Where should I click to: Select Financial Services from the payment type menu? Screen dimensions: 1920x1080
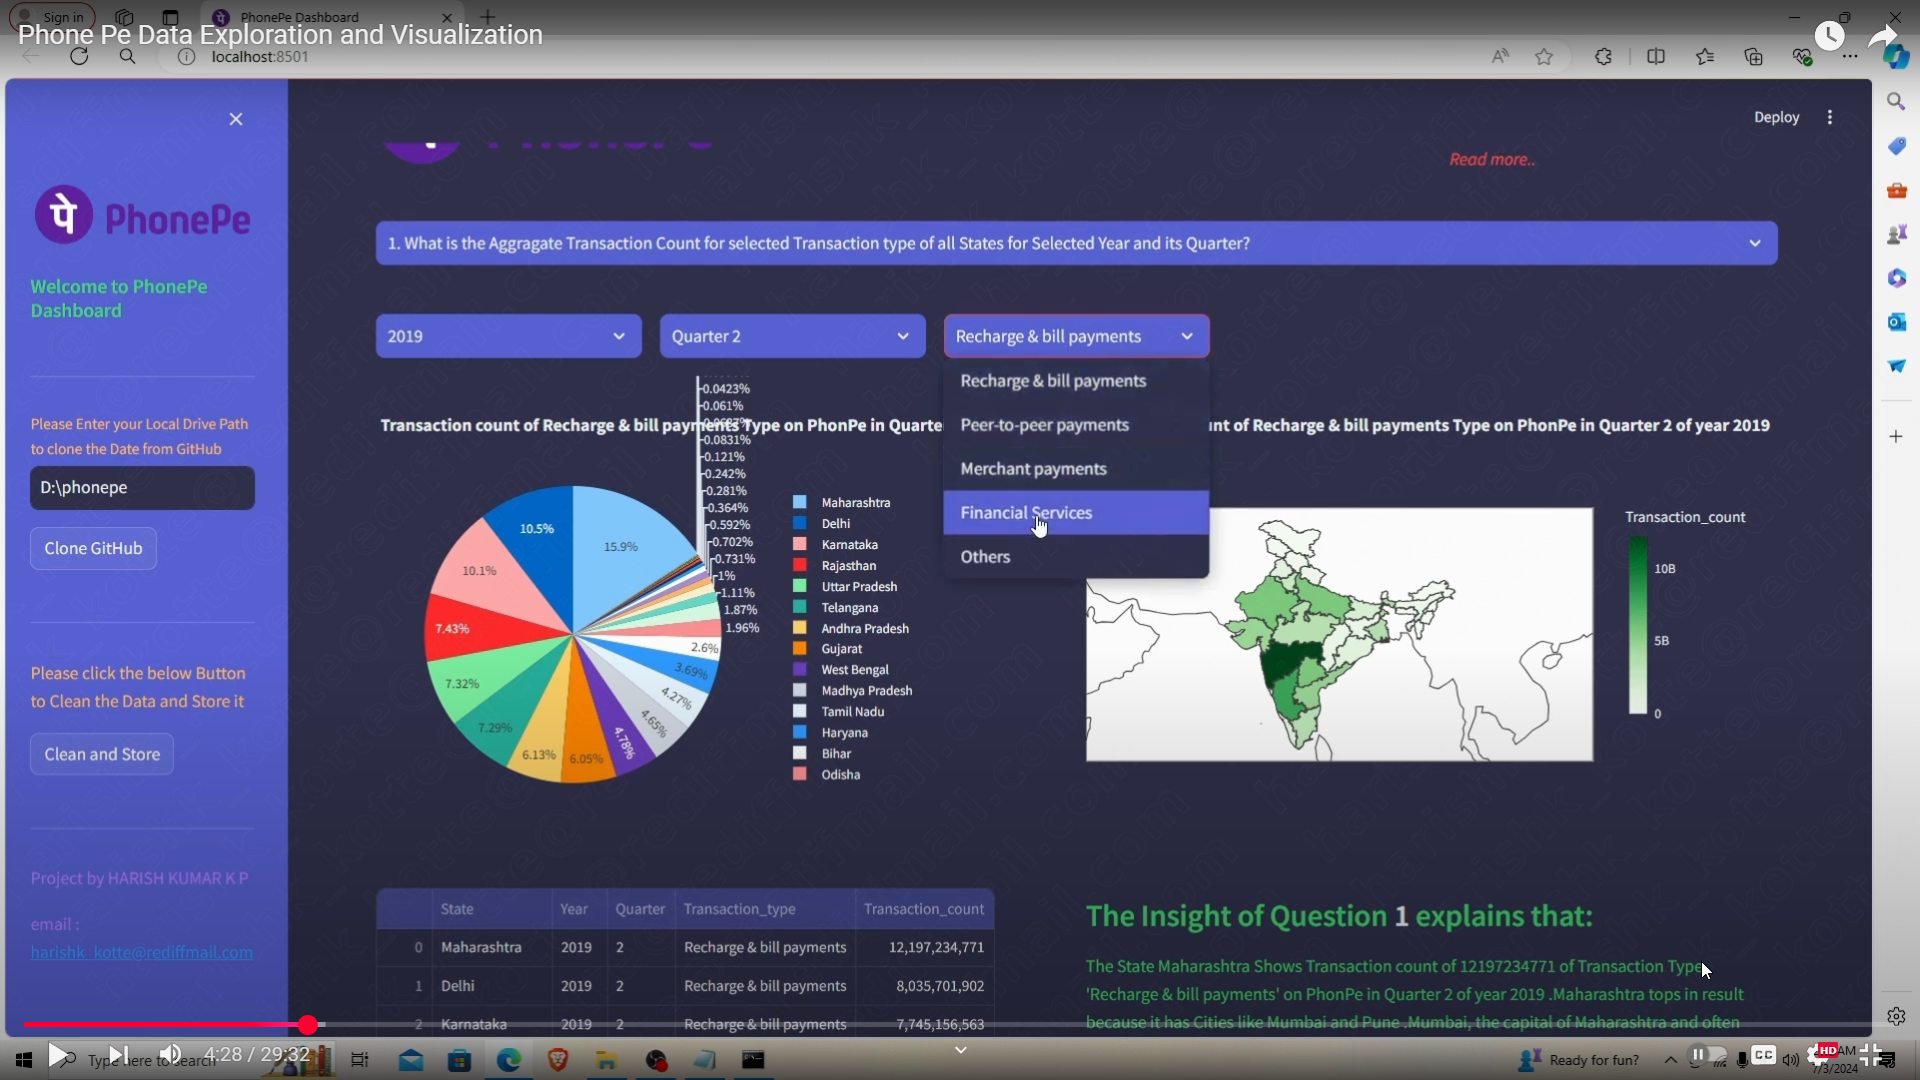coord(1027,512)
